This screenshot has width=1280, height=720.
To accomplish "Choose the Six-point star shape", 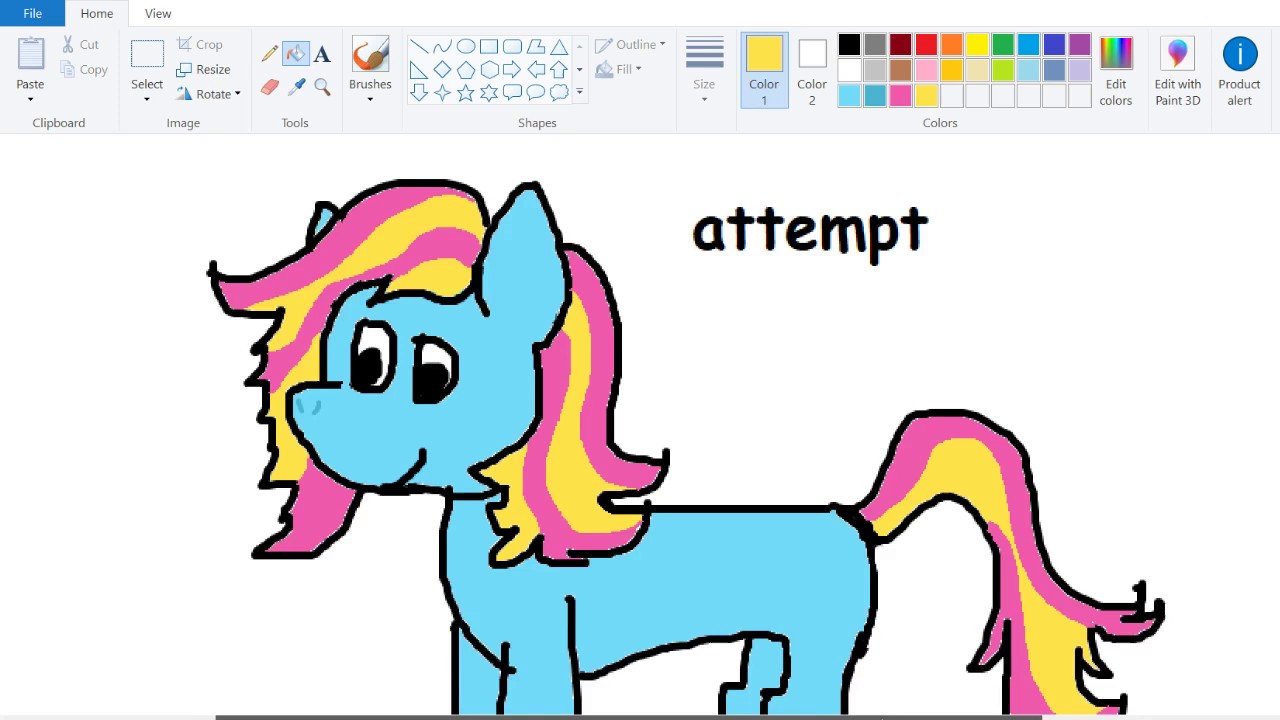I will [489, 93].
